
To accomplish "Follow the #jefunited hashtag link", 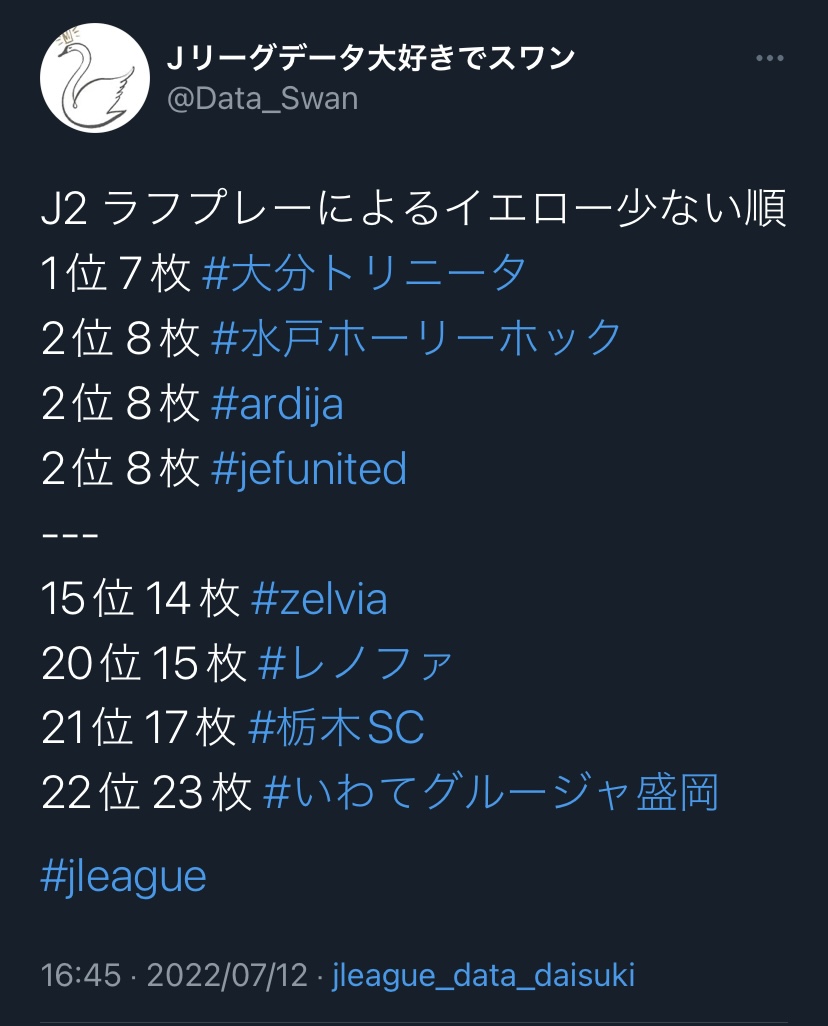I will pyautogui.click(x=310, y=469).
